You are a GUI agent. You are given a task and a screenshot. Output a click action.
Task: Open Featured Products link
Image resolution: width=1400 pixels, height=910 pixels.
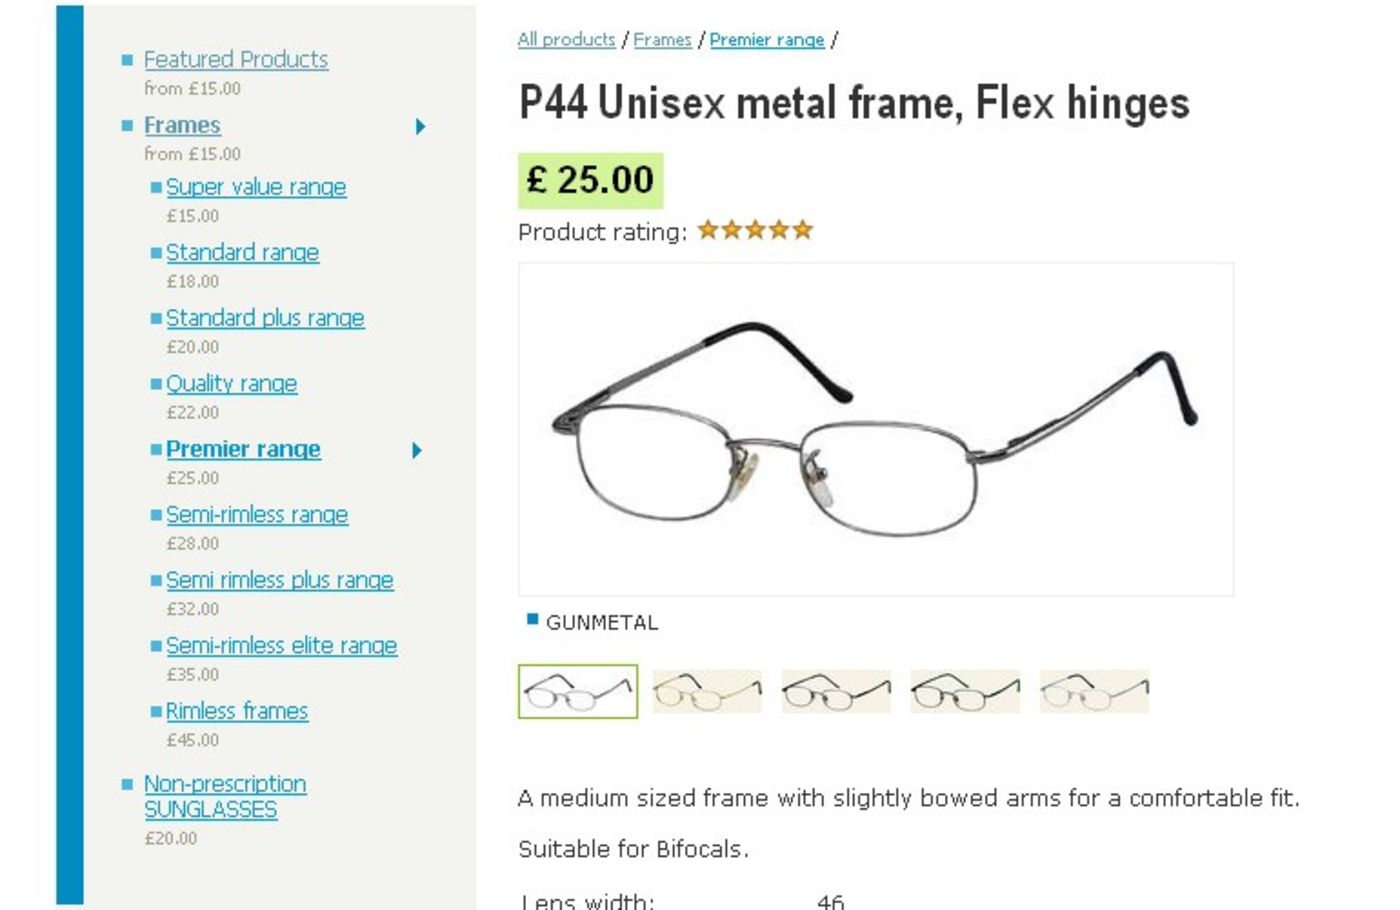(236, 60)
